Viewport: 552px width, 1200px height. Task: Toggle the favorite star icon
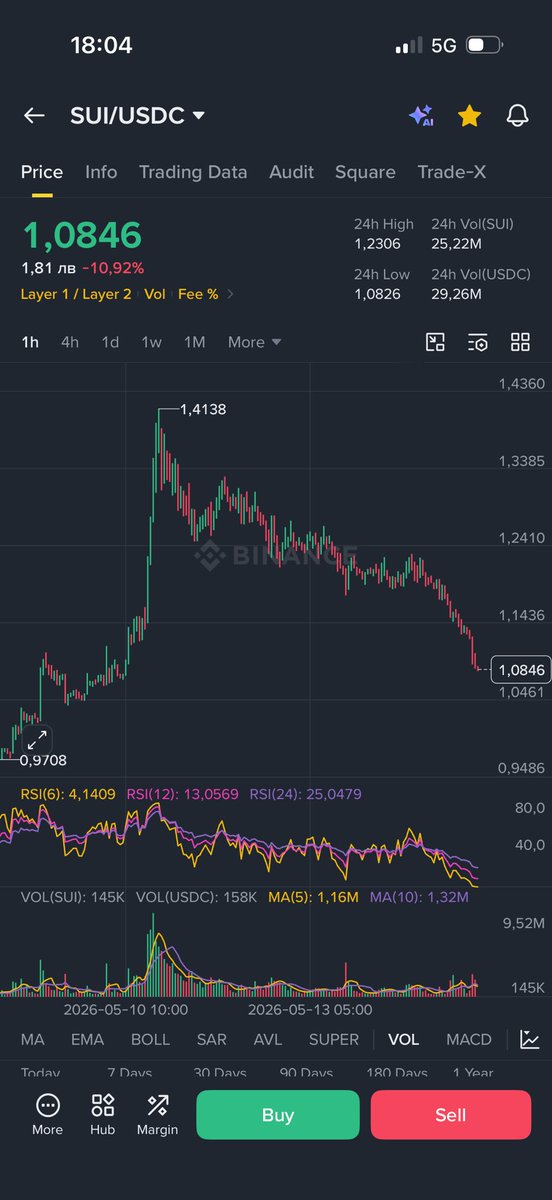(469, 116)
